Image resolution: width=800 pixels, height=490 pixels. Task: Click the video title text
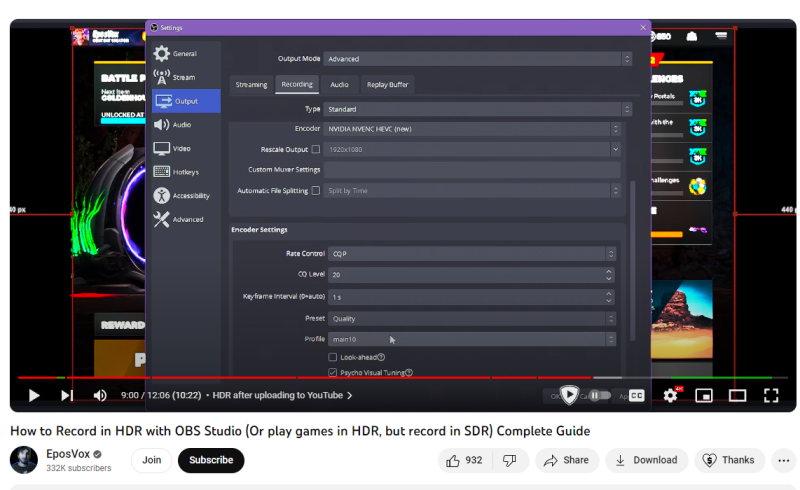coord(300,431)
